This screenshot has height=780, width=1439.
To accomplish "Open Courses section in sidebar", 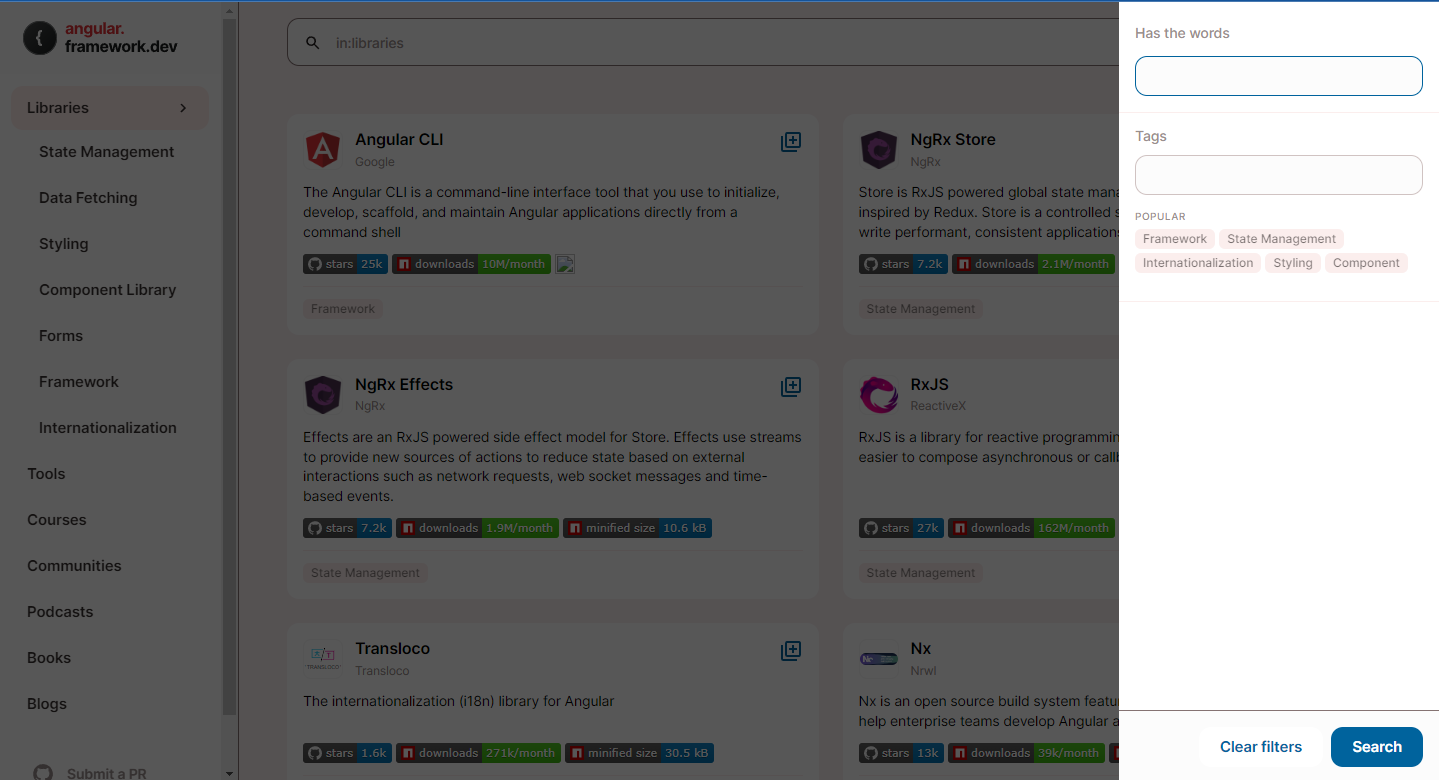I will click(57, 520).
